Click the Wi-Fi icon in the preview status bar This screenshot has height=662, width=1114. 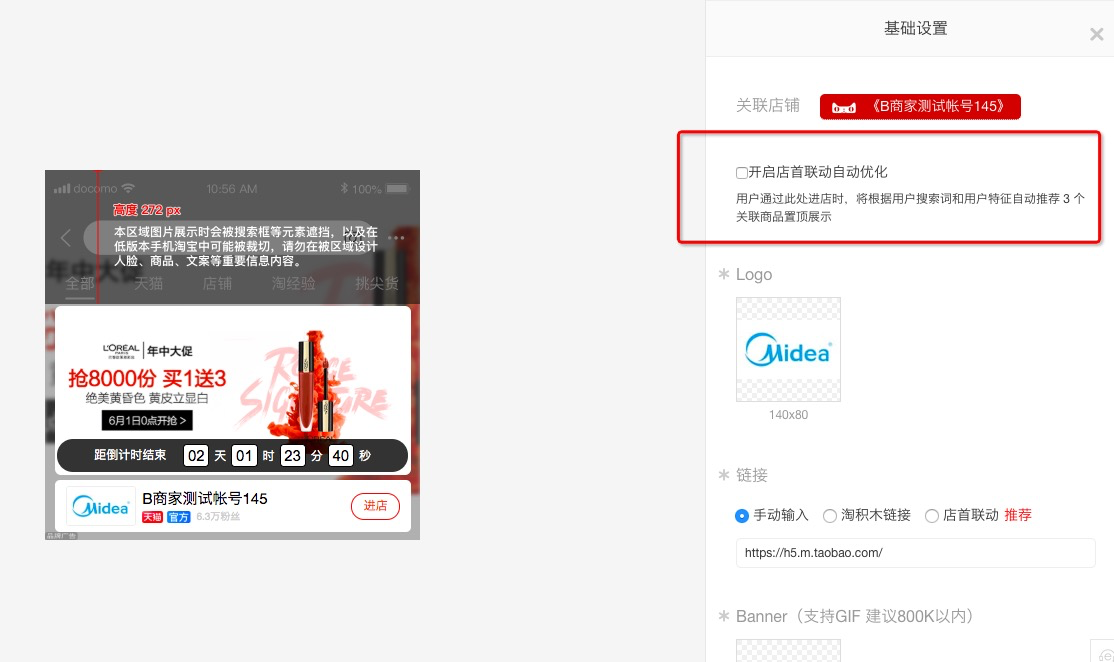[128, 188]
